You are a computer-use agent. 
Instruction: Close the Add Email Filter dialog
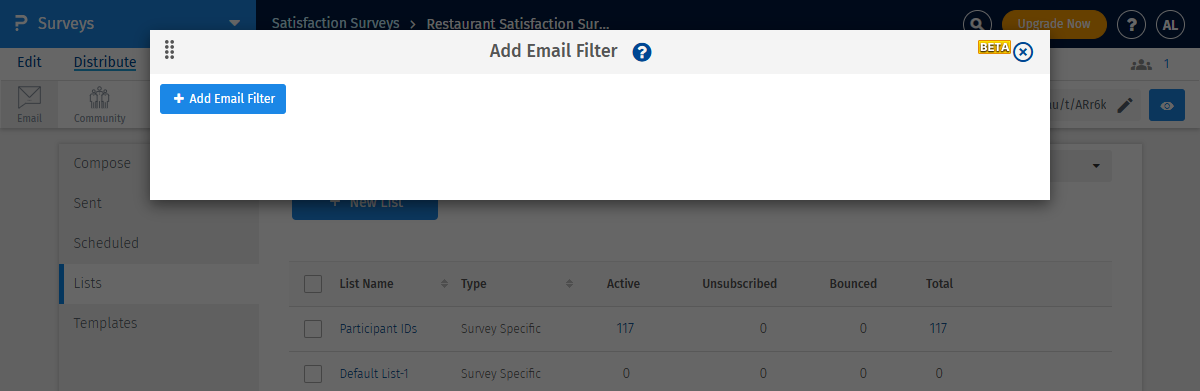click(1022, 52)
